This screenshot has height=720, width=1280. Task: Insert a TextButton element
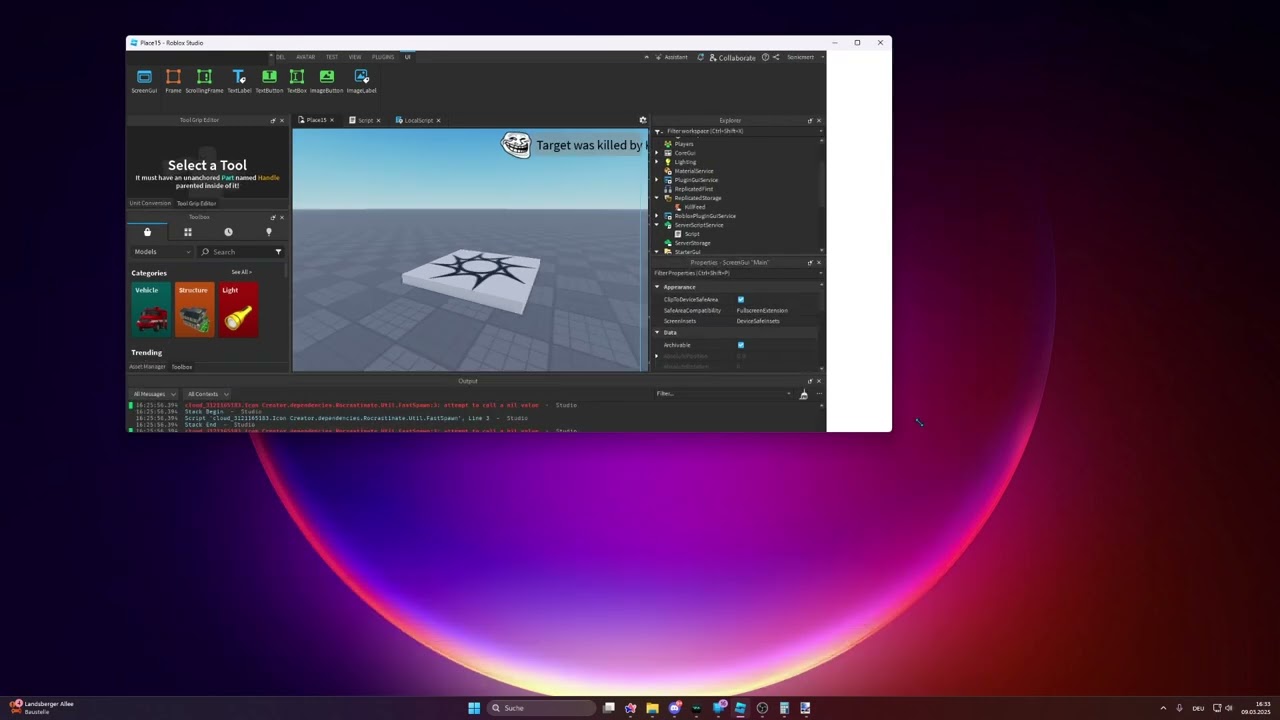(x=269, y=81)
